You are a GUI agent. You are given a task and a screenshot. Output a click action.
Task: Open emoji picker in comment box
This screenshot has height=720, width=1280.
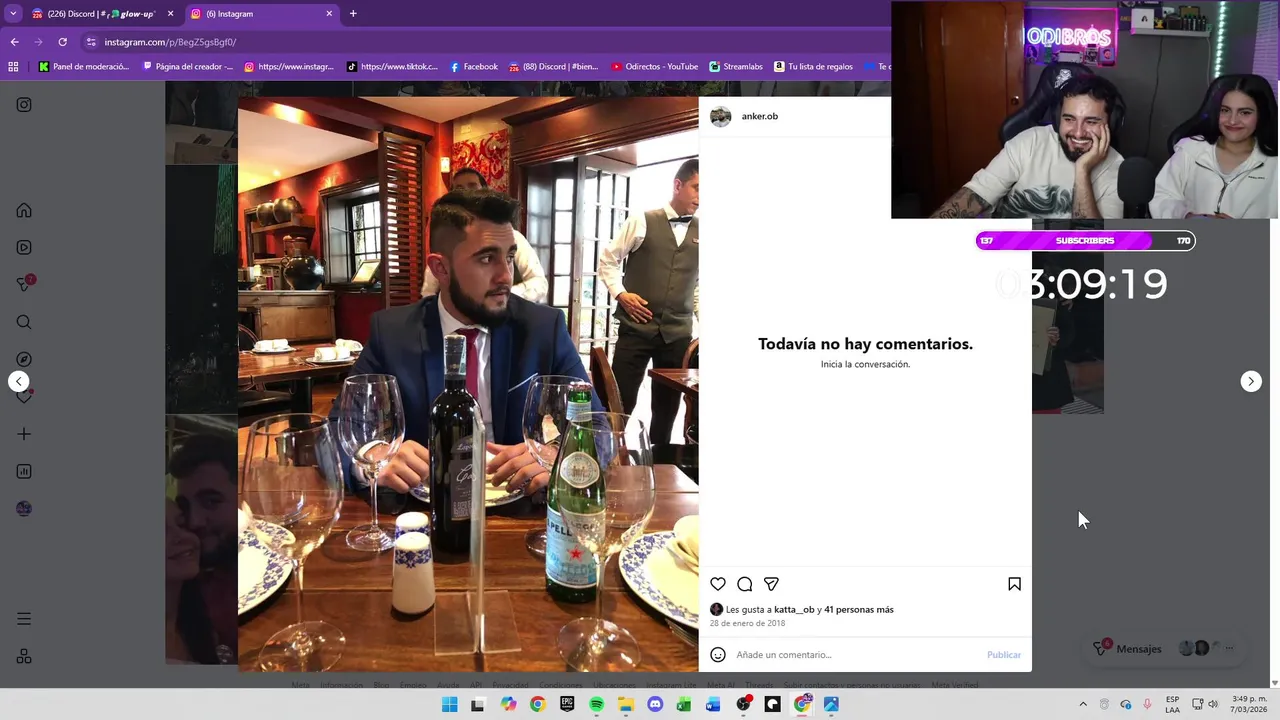tap(718, 655)
